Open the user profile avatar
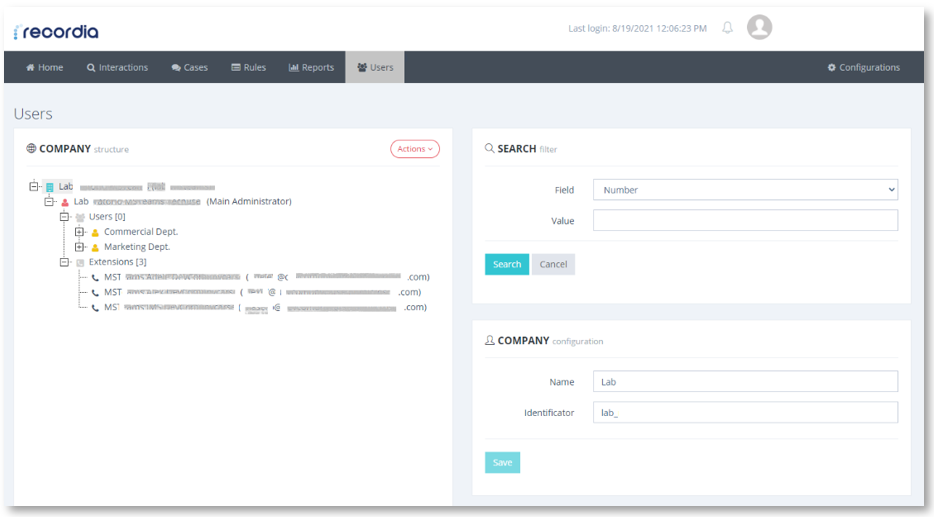Viewport: 934px width, 517px height. click(759, 27)
